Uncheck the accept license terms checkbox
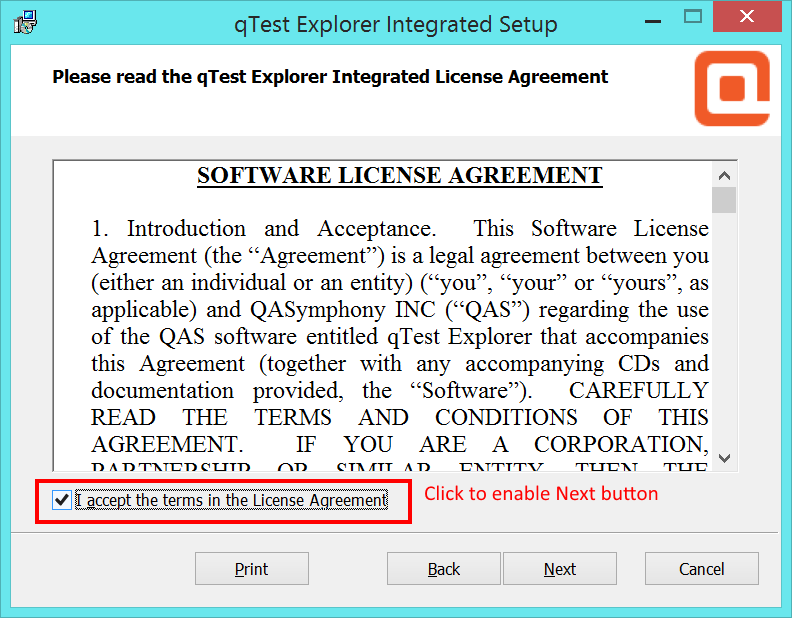Image resolution: width=792 pixels, height=618 pixels. pyautogui.click(x=62, y=500)
